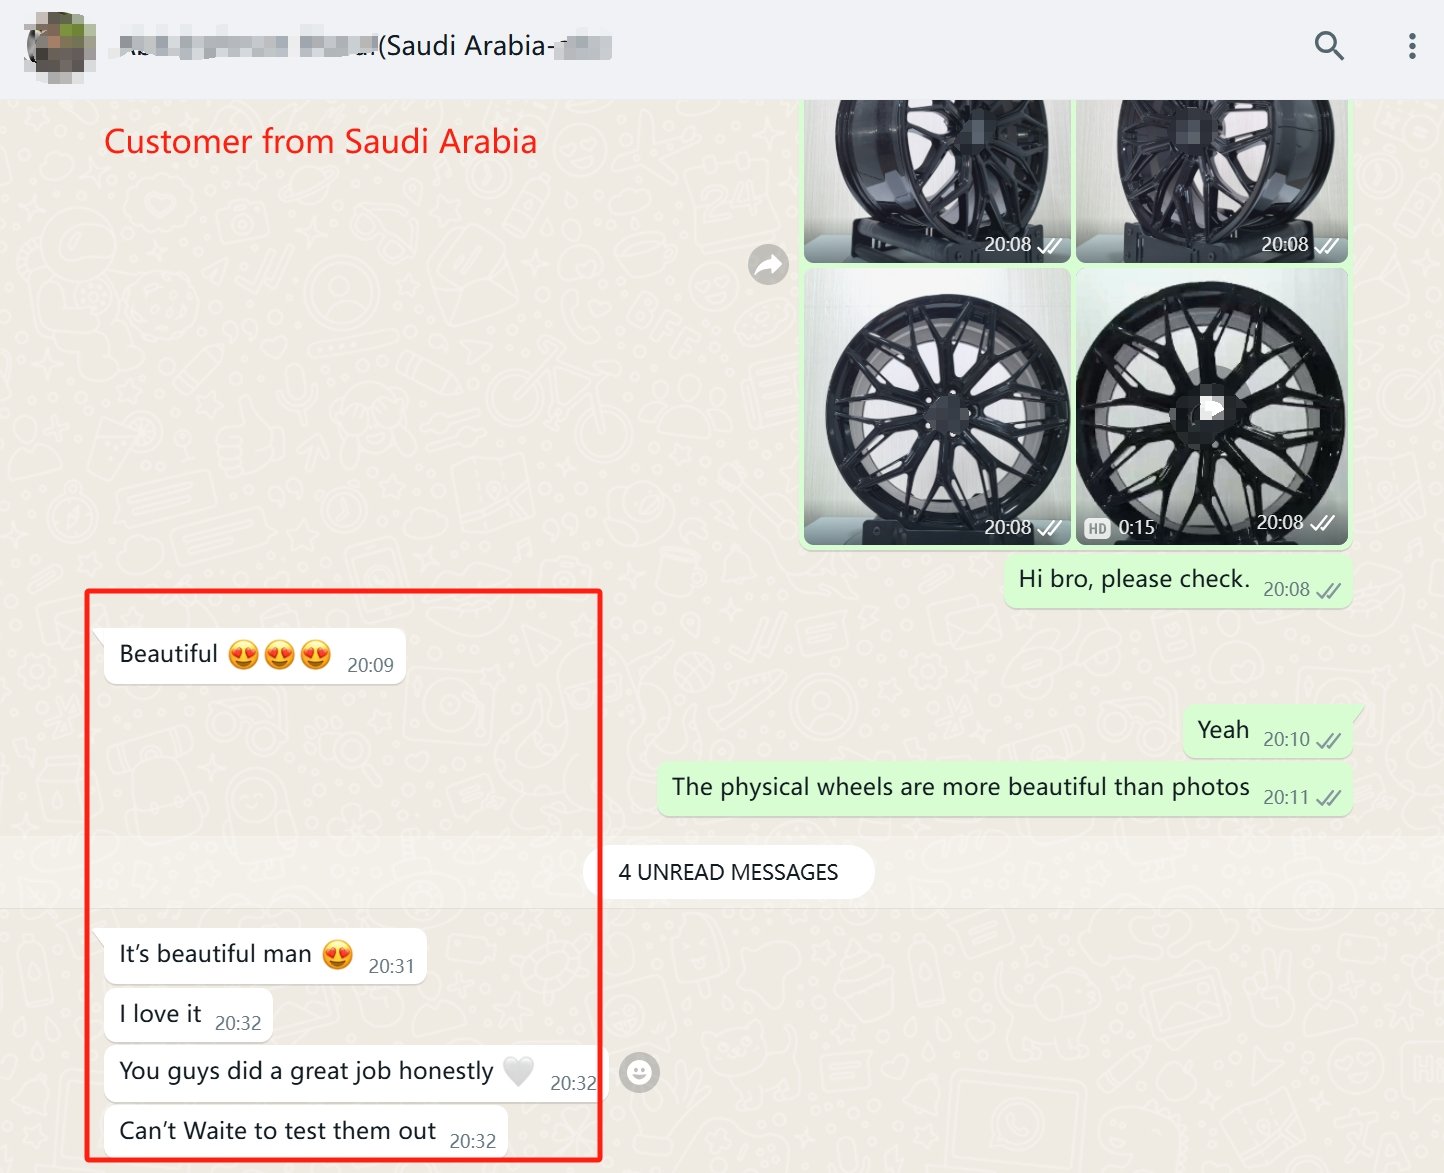This screenshot has height=1173, width=1444.
Task: Open the top-right wheel photo
Action: pyautogui.click(x=1212, y=181)
